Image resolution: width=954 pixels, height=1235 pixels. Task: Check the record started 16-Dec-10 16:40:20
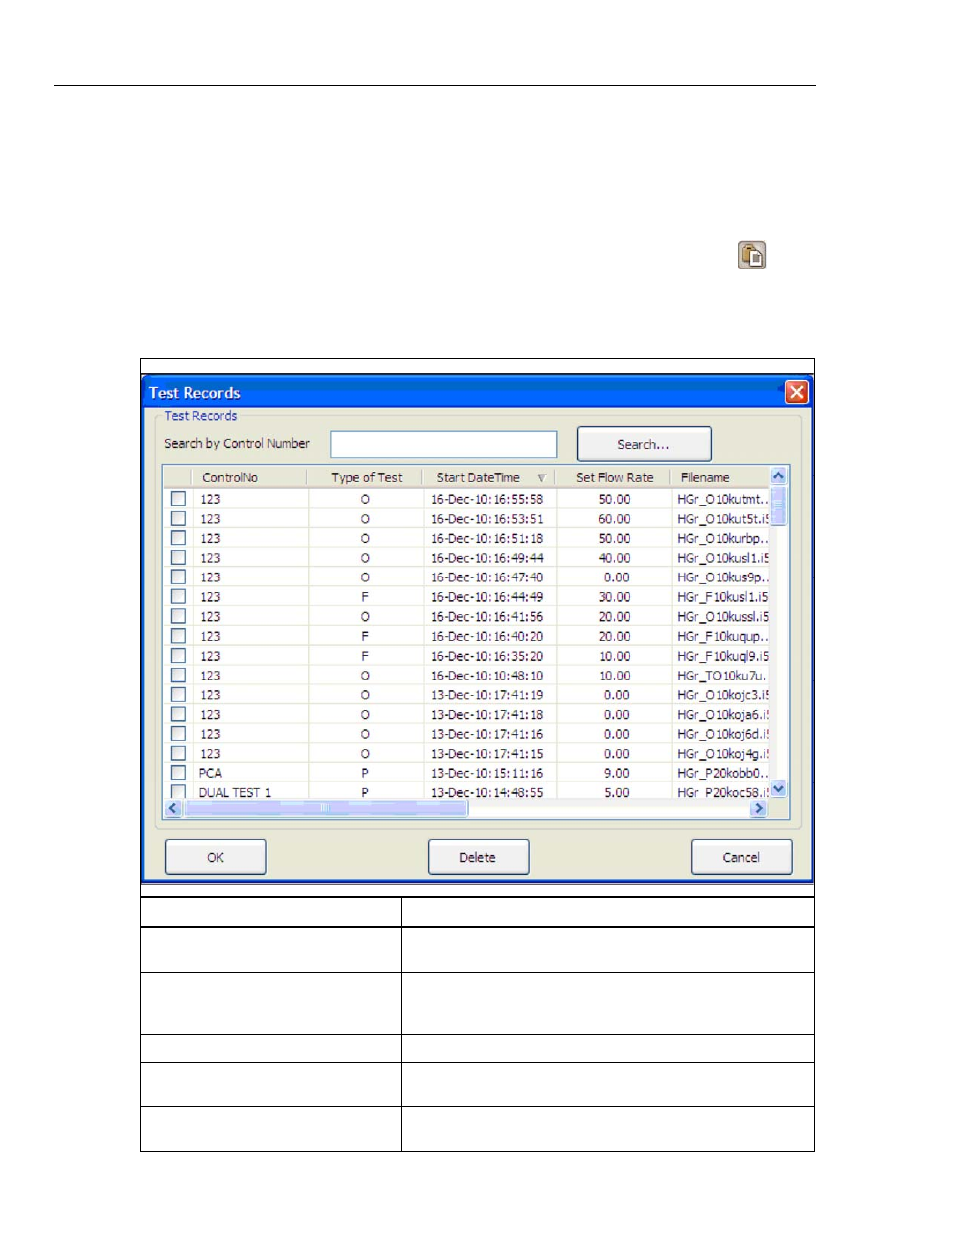click(x=178, y=636)
